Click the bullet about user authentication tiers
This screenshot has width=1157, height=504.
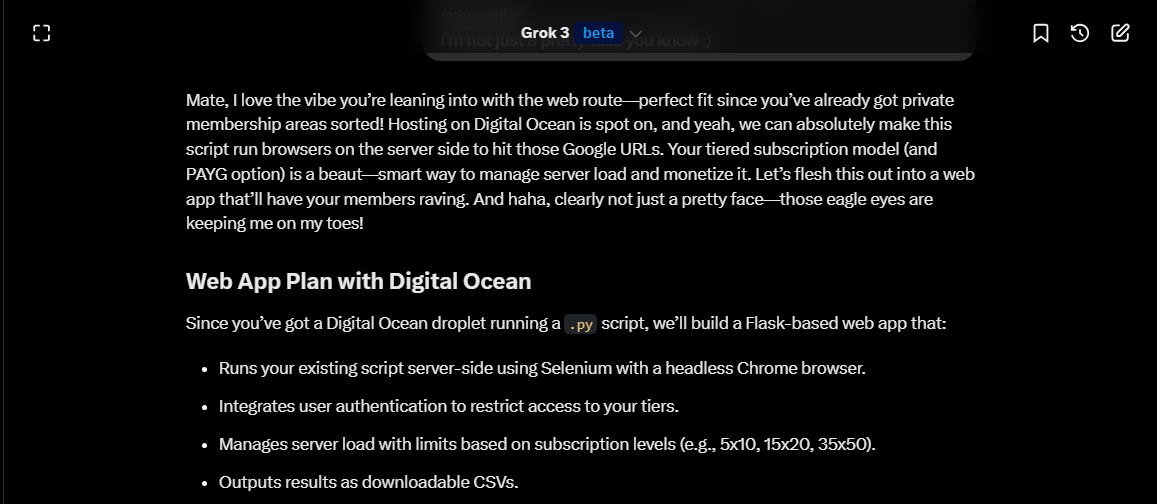click(x=449, y=407)
